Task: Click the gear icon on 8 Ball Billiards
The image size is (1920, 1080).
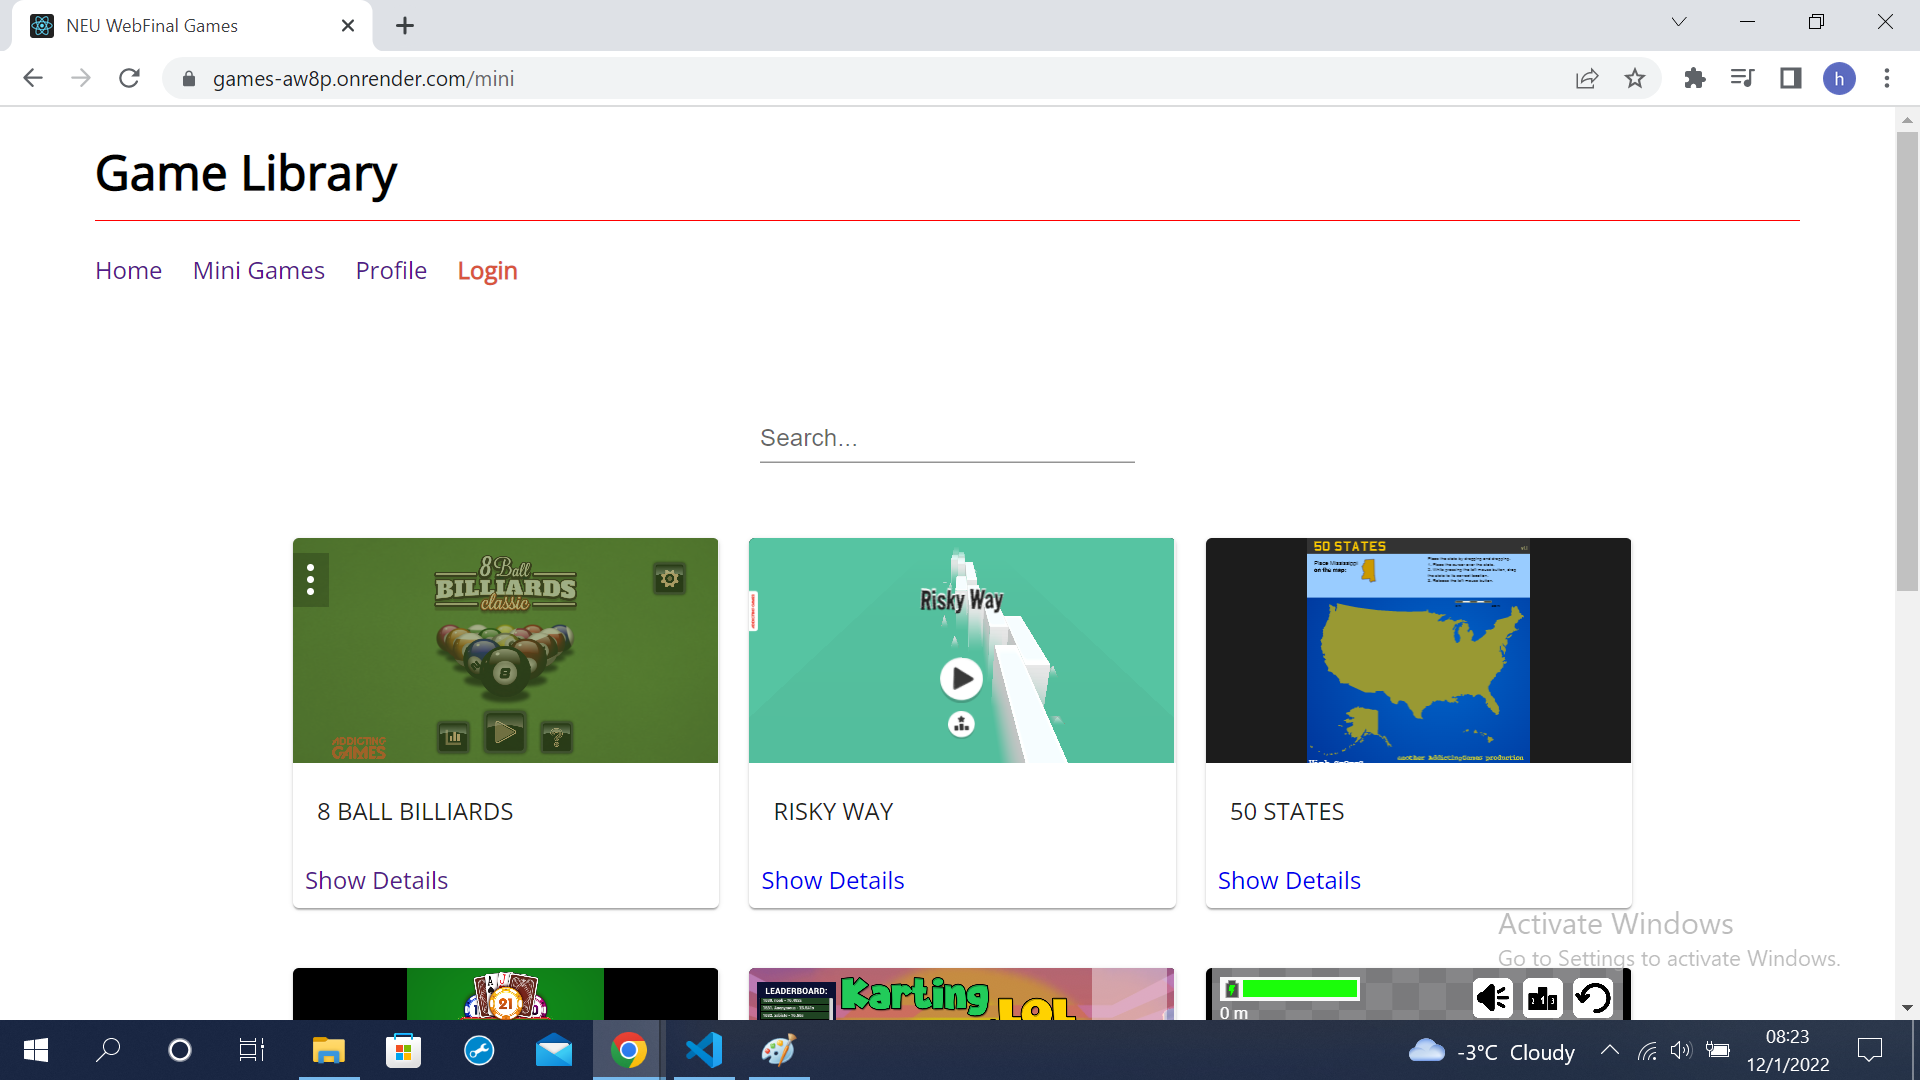Action: tap(669, 578)
